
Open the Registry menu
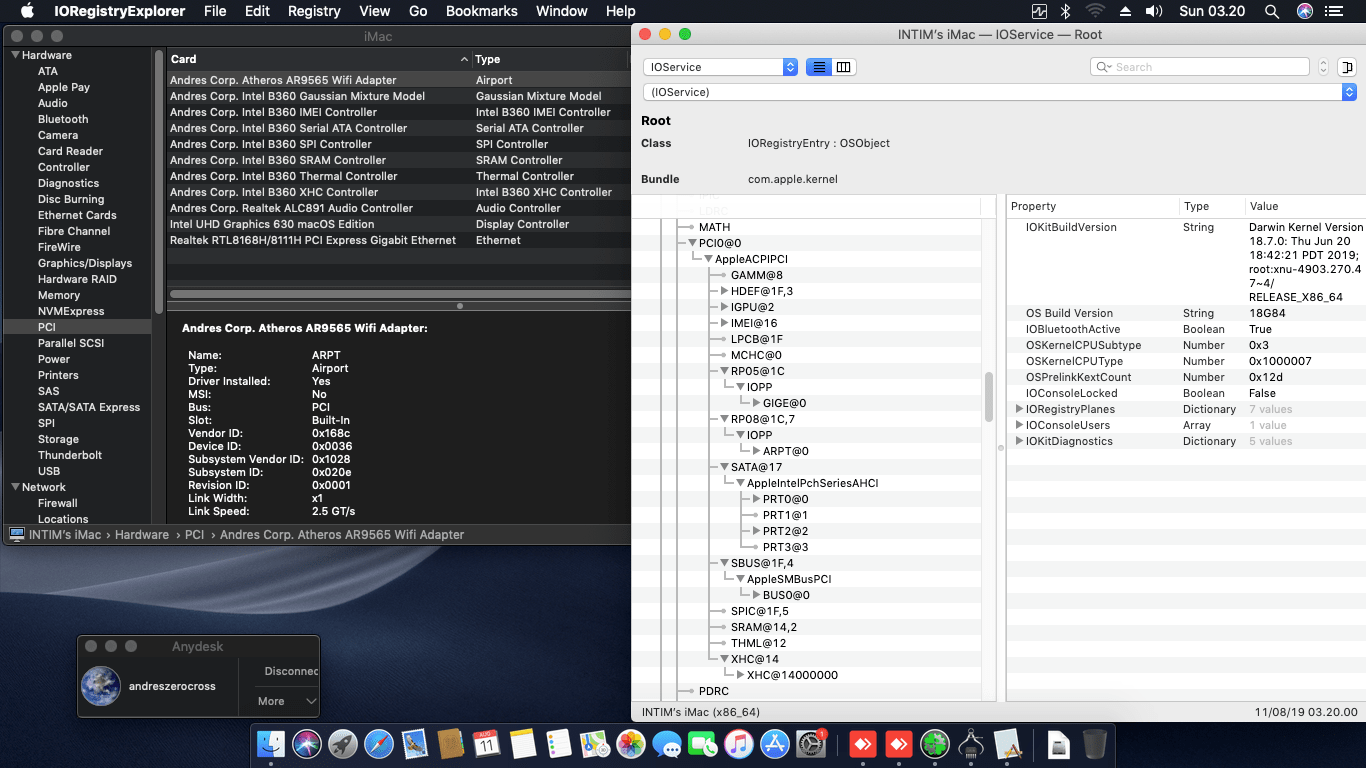pos(314,11)
